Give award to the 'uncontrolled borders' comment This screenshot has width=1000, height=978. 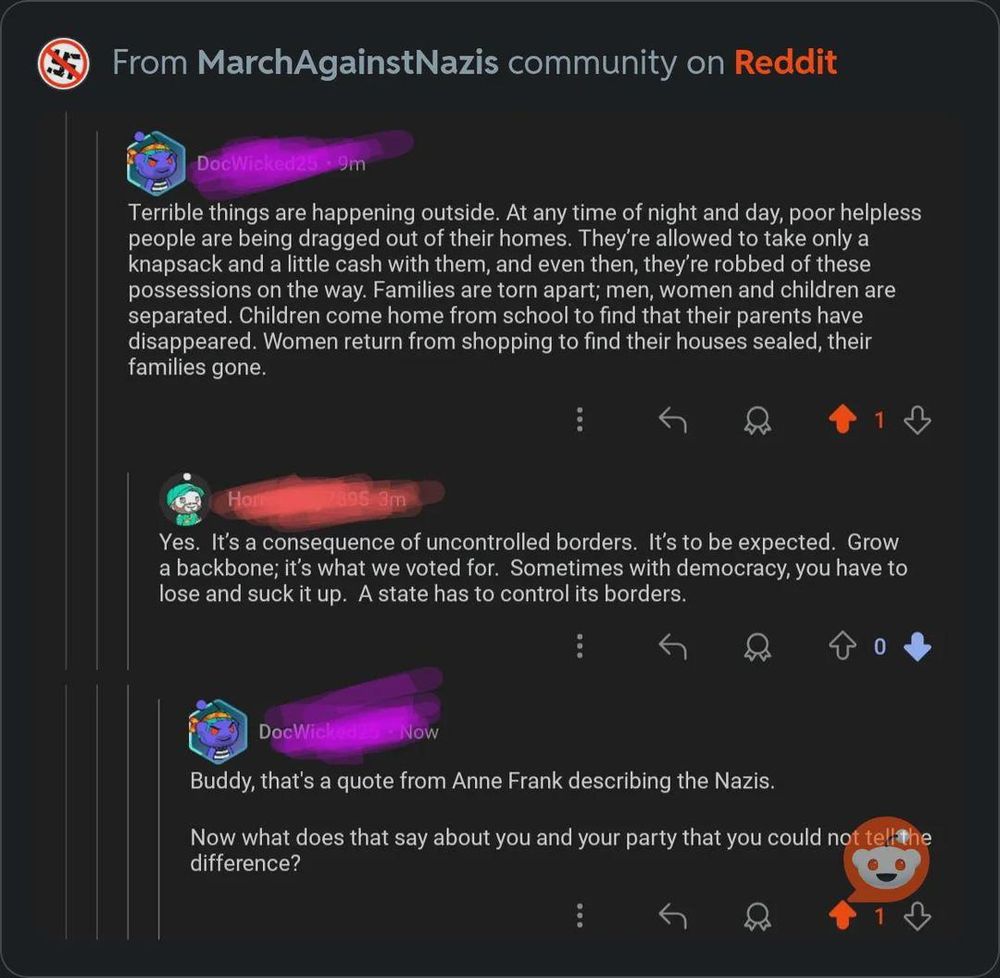pyautogui.click(x=757, y=646)
